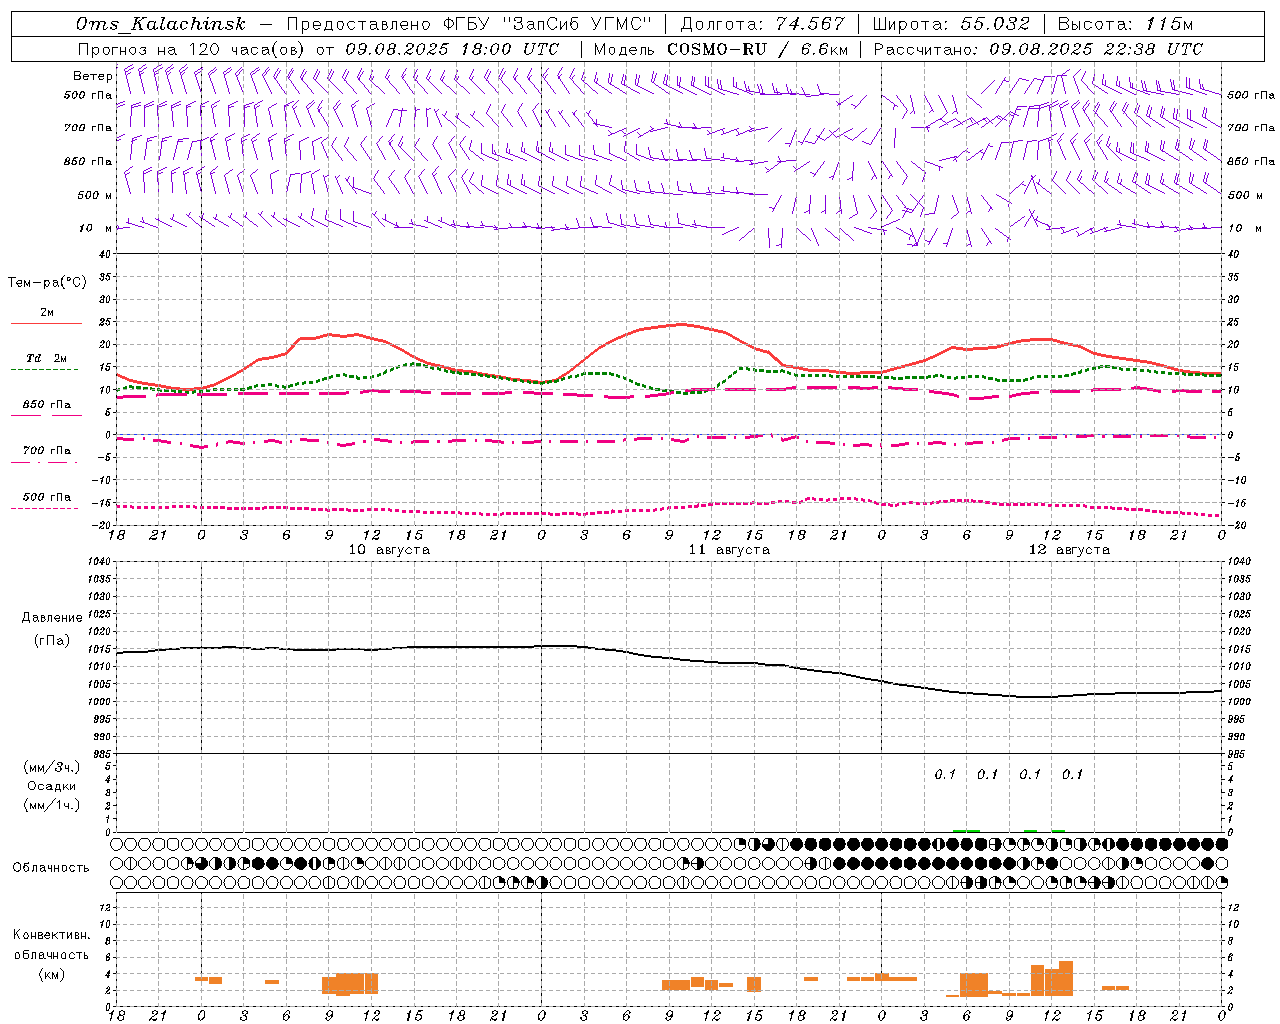
Task: Click the Осадки precipitation label
Action: click(52, 786)
